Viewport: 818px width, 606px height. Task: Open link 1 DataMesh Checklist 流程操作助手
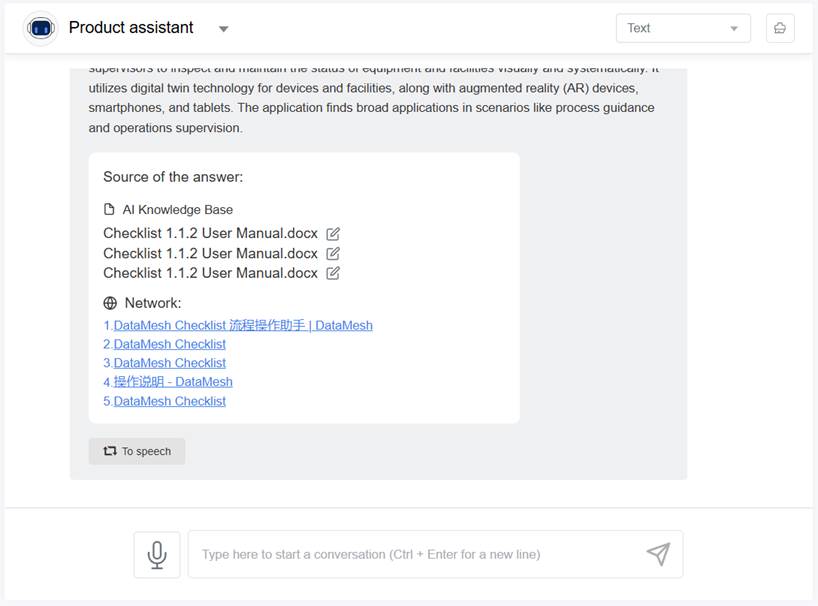click(243, 325)
